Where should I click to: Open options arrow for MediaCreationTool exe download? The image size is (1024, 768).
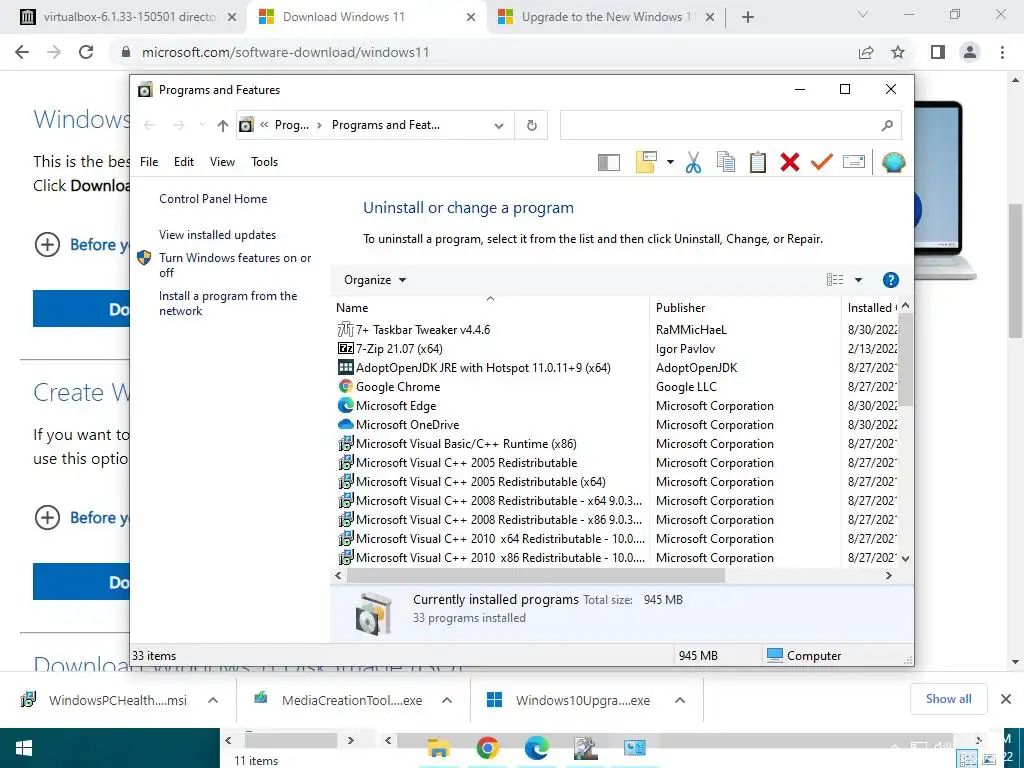(x=447, y=700)
